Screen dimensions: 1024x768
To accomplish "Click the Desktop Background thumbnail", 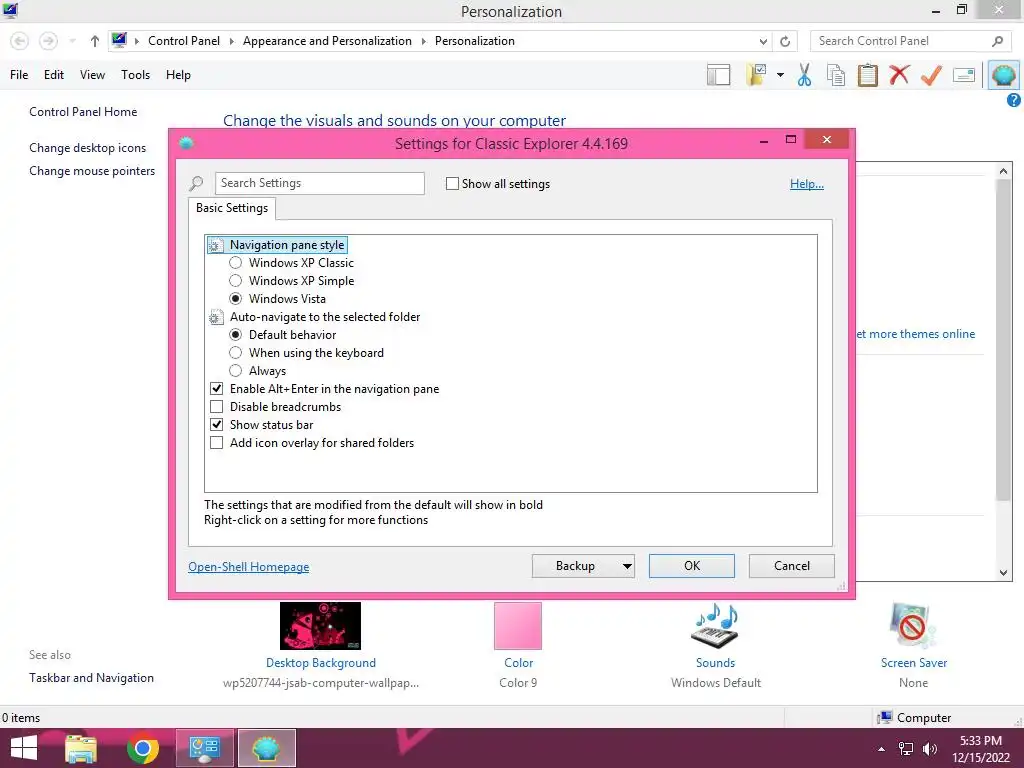I will 320,626.
